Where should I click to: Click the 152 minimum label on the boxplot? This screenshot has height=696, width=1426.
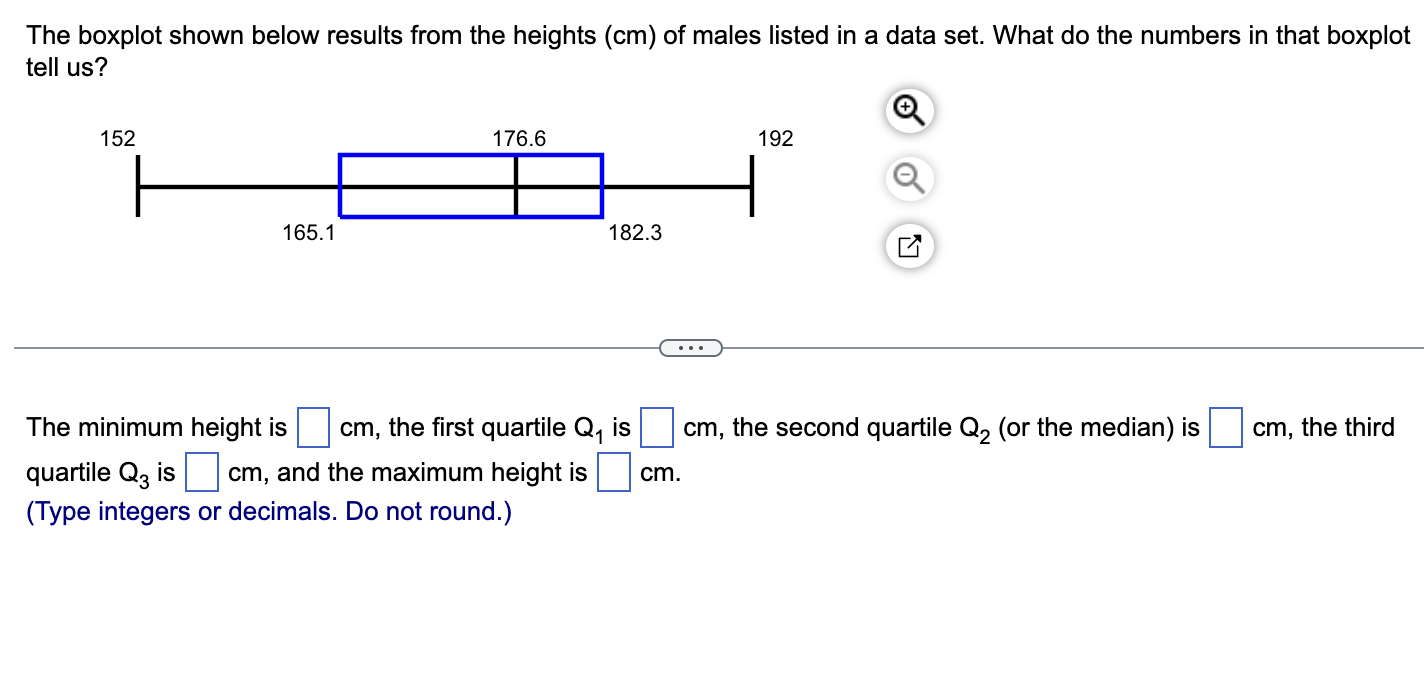pyautogui.click(x=117, y=139)
